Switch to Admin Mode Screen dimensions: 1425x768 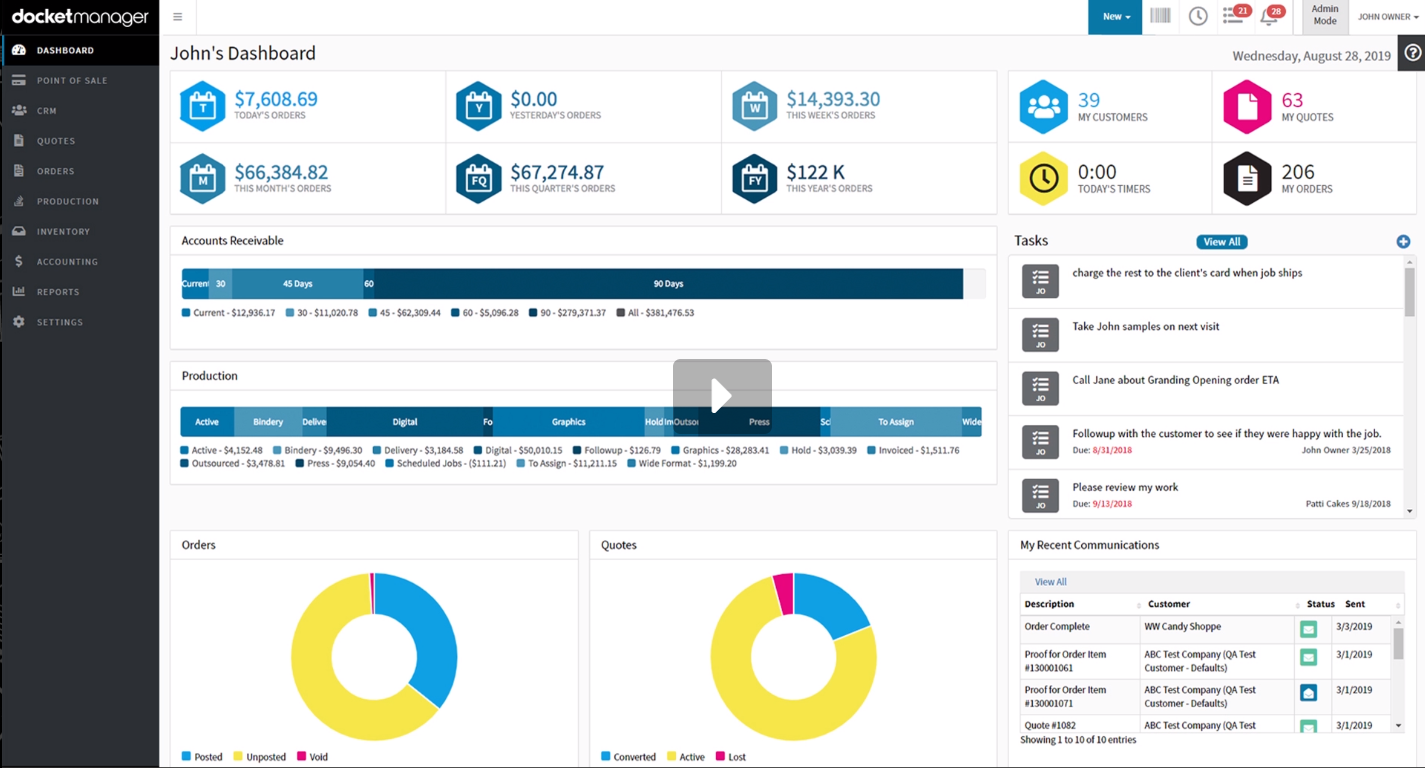coord(1325,16)
